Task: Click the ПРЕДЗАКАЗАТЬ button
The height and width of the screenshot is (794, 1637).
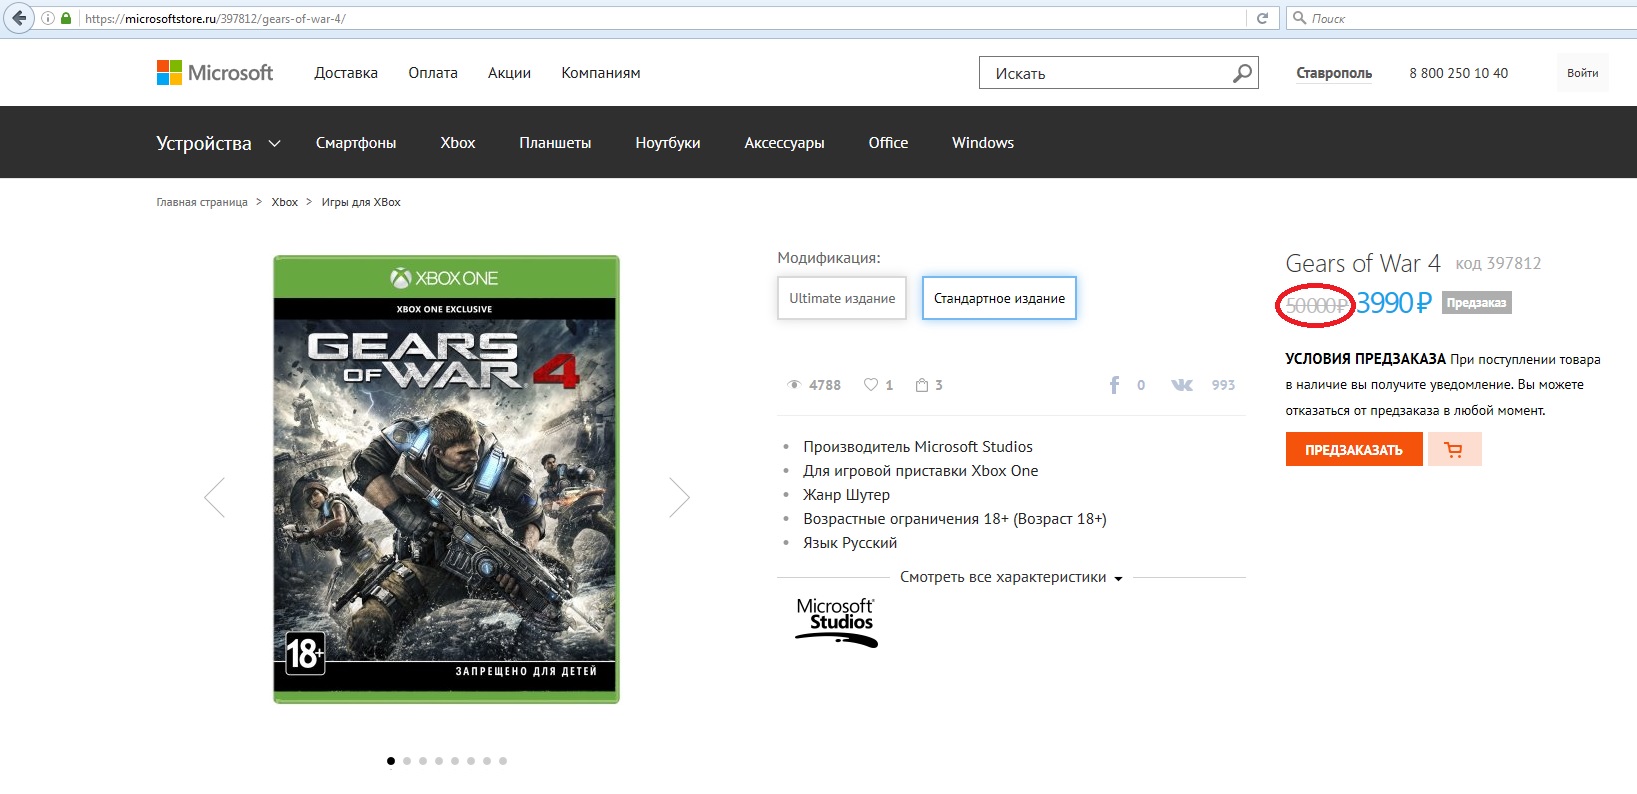Action: [x=1354, y=449]
